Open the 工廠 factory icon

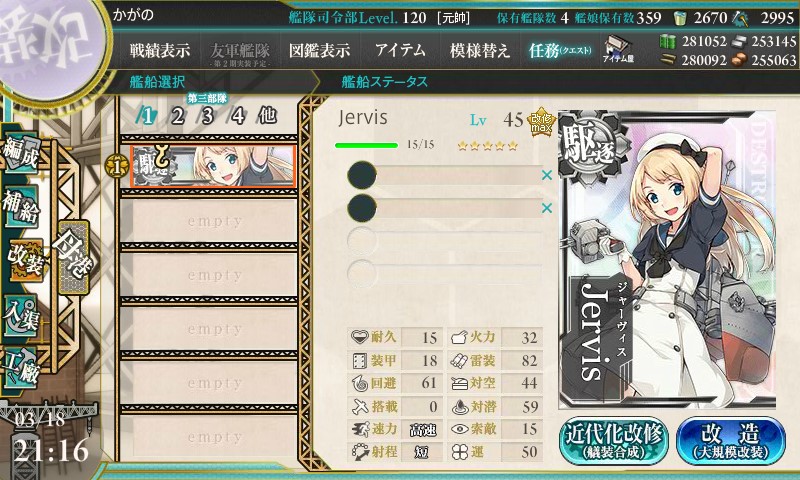pyautogui.click(x=21, y=368)
